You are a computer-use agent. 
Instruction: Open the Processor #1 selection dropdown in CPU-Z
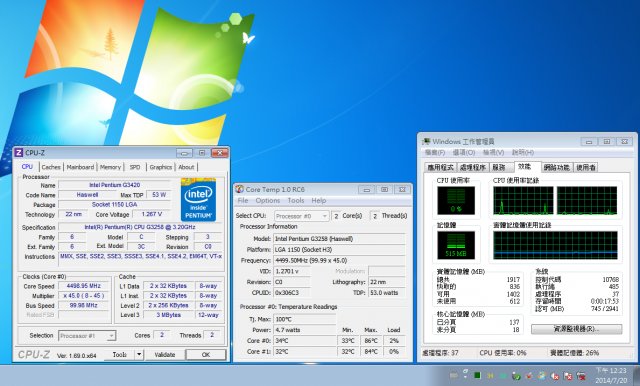pyautogui.click(x=87, y=335)
